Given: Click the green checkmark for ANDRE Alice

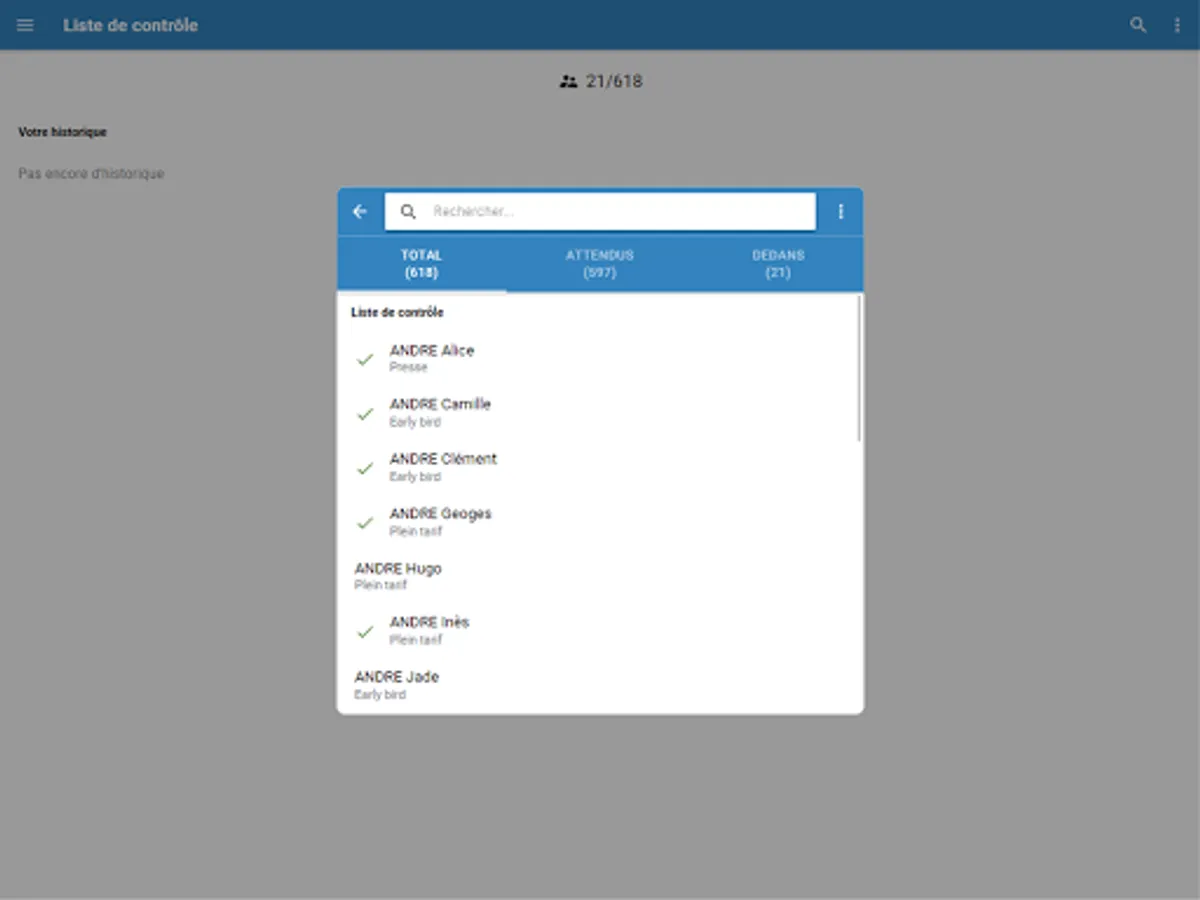Looking at the screenshot, I should tap(365, 359).
